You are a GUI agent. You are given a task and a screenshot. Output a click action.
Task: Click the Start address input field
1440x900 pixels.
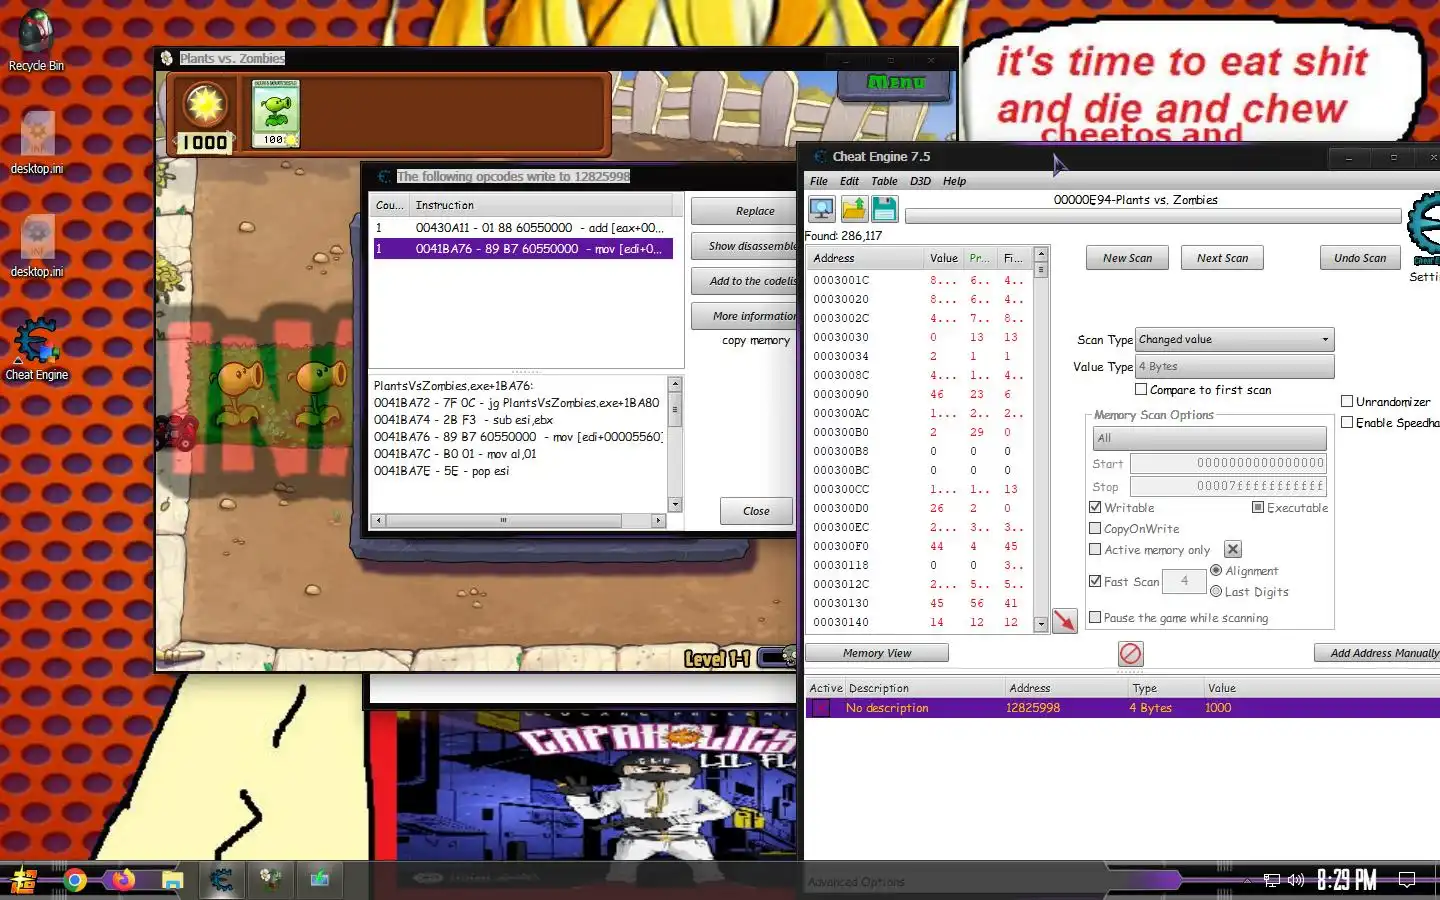(1228, 463)
